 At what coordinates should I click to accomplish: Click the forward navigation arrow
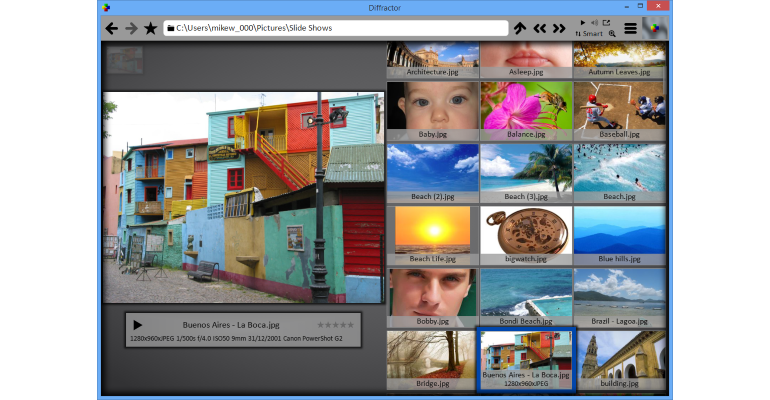[x=131, y=28]
